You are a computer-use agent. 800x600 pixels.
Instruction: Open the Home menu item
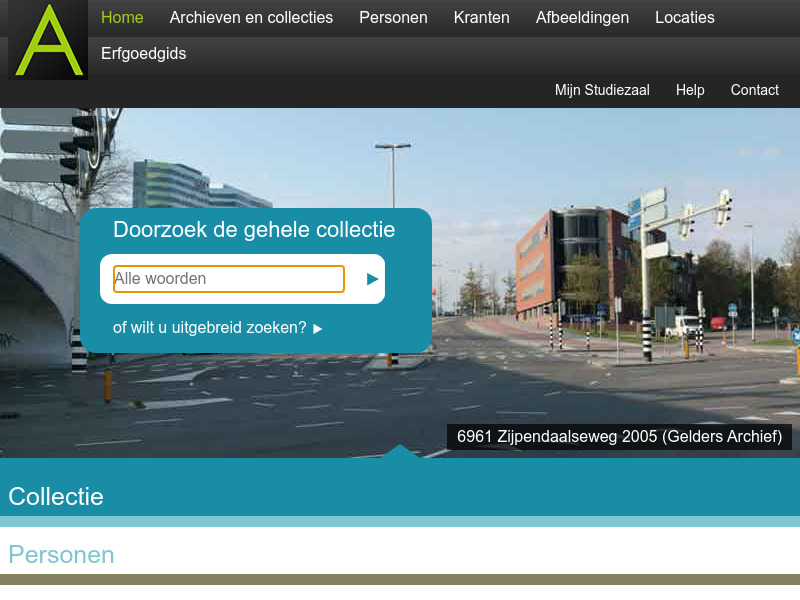tap(122, 17)
